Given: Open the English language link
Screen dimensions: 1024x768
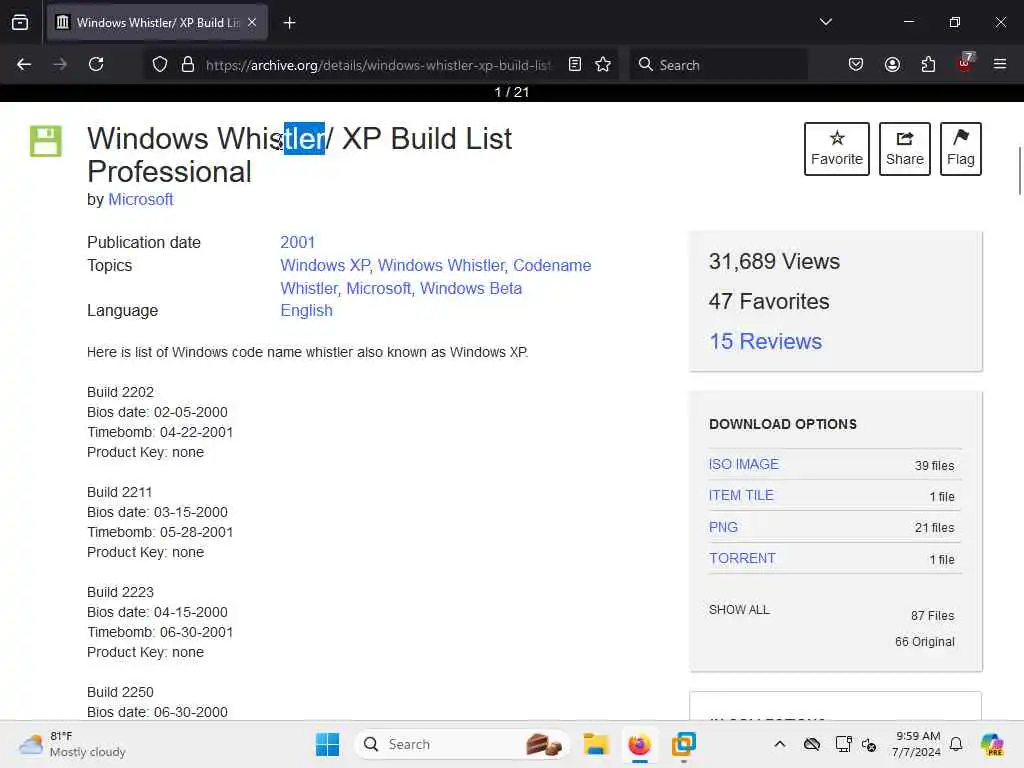Looking at the screenshot, I should coord(306,311).
